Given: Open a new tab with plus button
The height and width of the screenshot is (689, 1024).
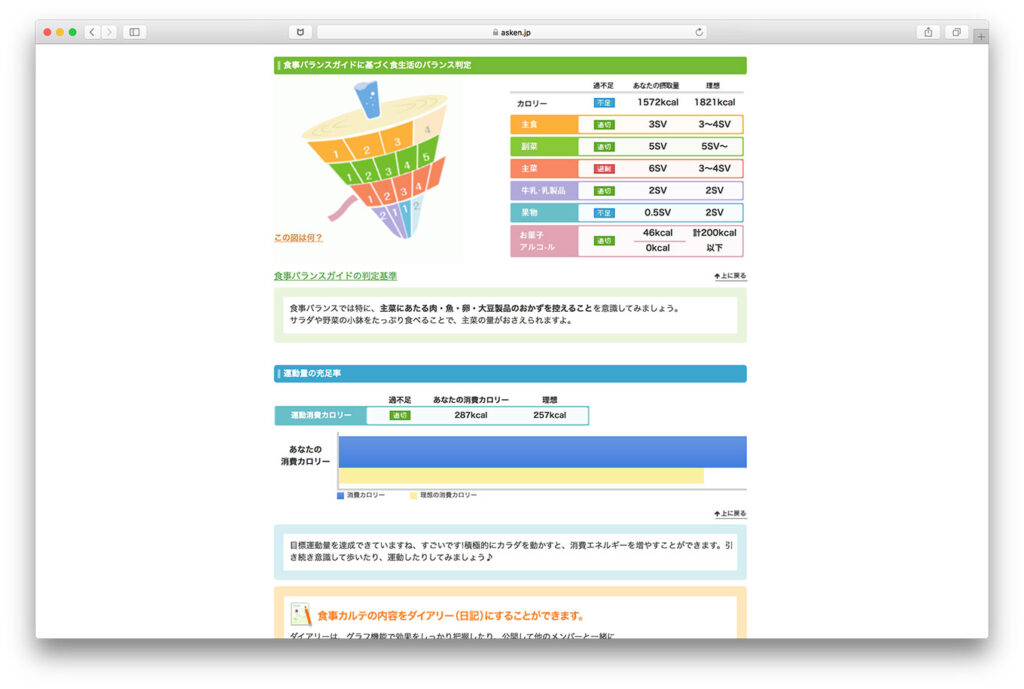Looking at the screenshot, I should (x=980, y=37).
